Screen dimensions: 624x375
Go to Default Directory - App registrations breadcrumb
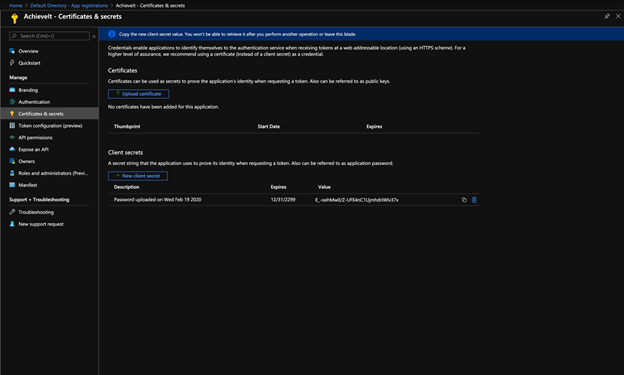pos(69,6)
